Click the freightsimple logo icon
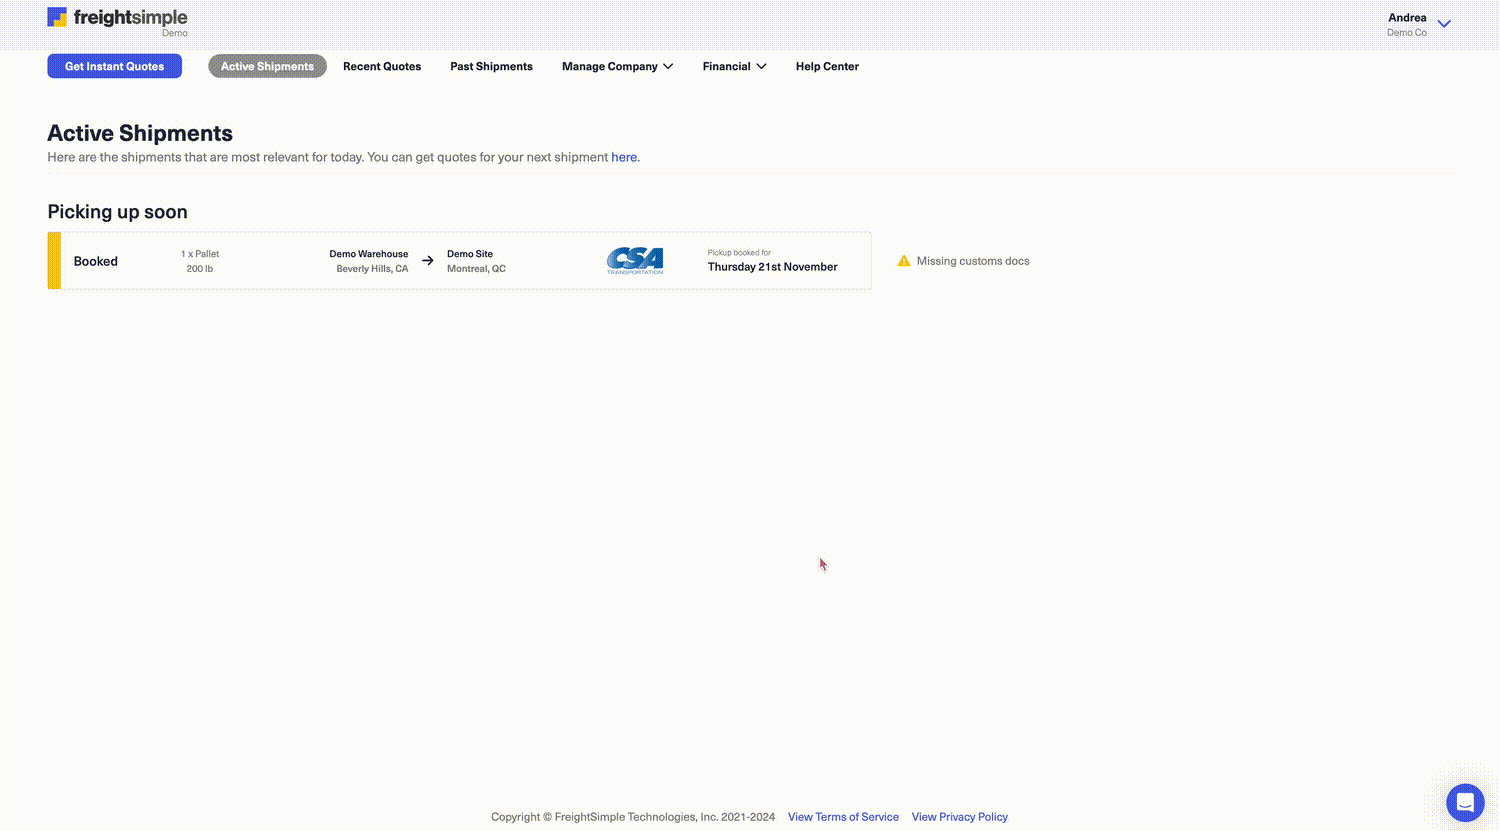This screenshot has height=831, width=1500. point(57,18)
